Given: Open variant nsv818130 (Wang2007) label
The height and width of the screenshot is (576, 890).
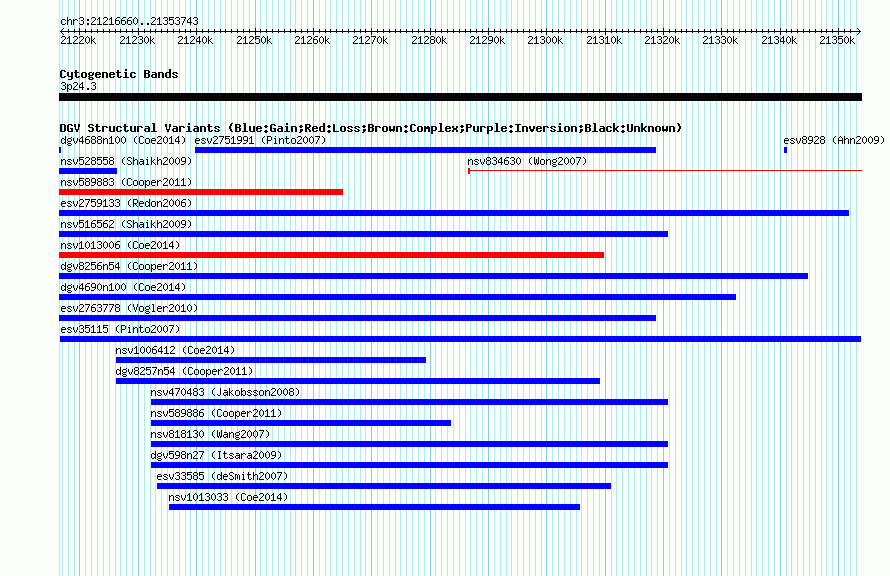Looking at the screenshot, I should [210, 434].
